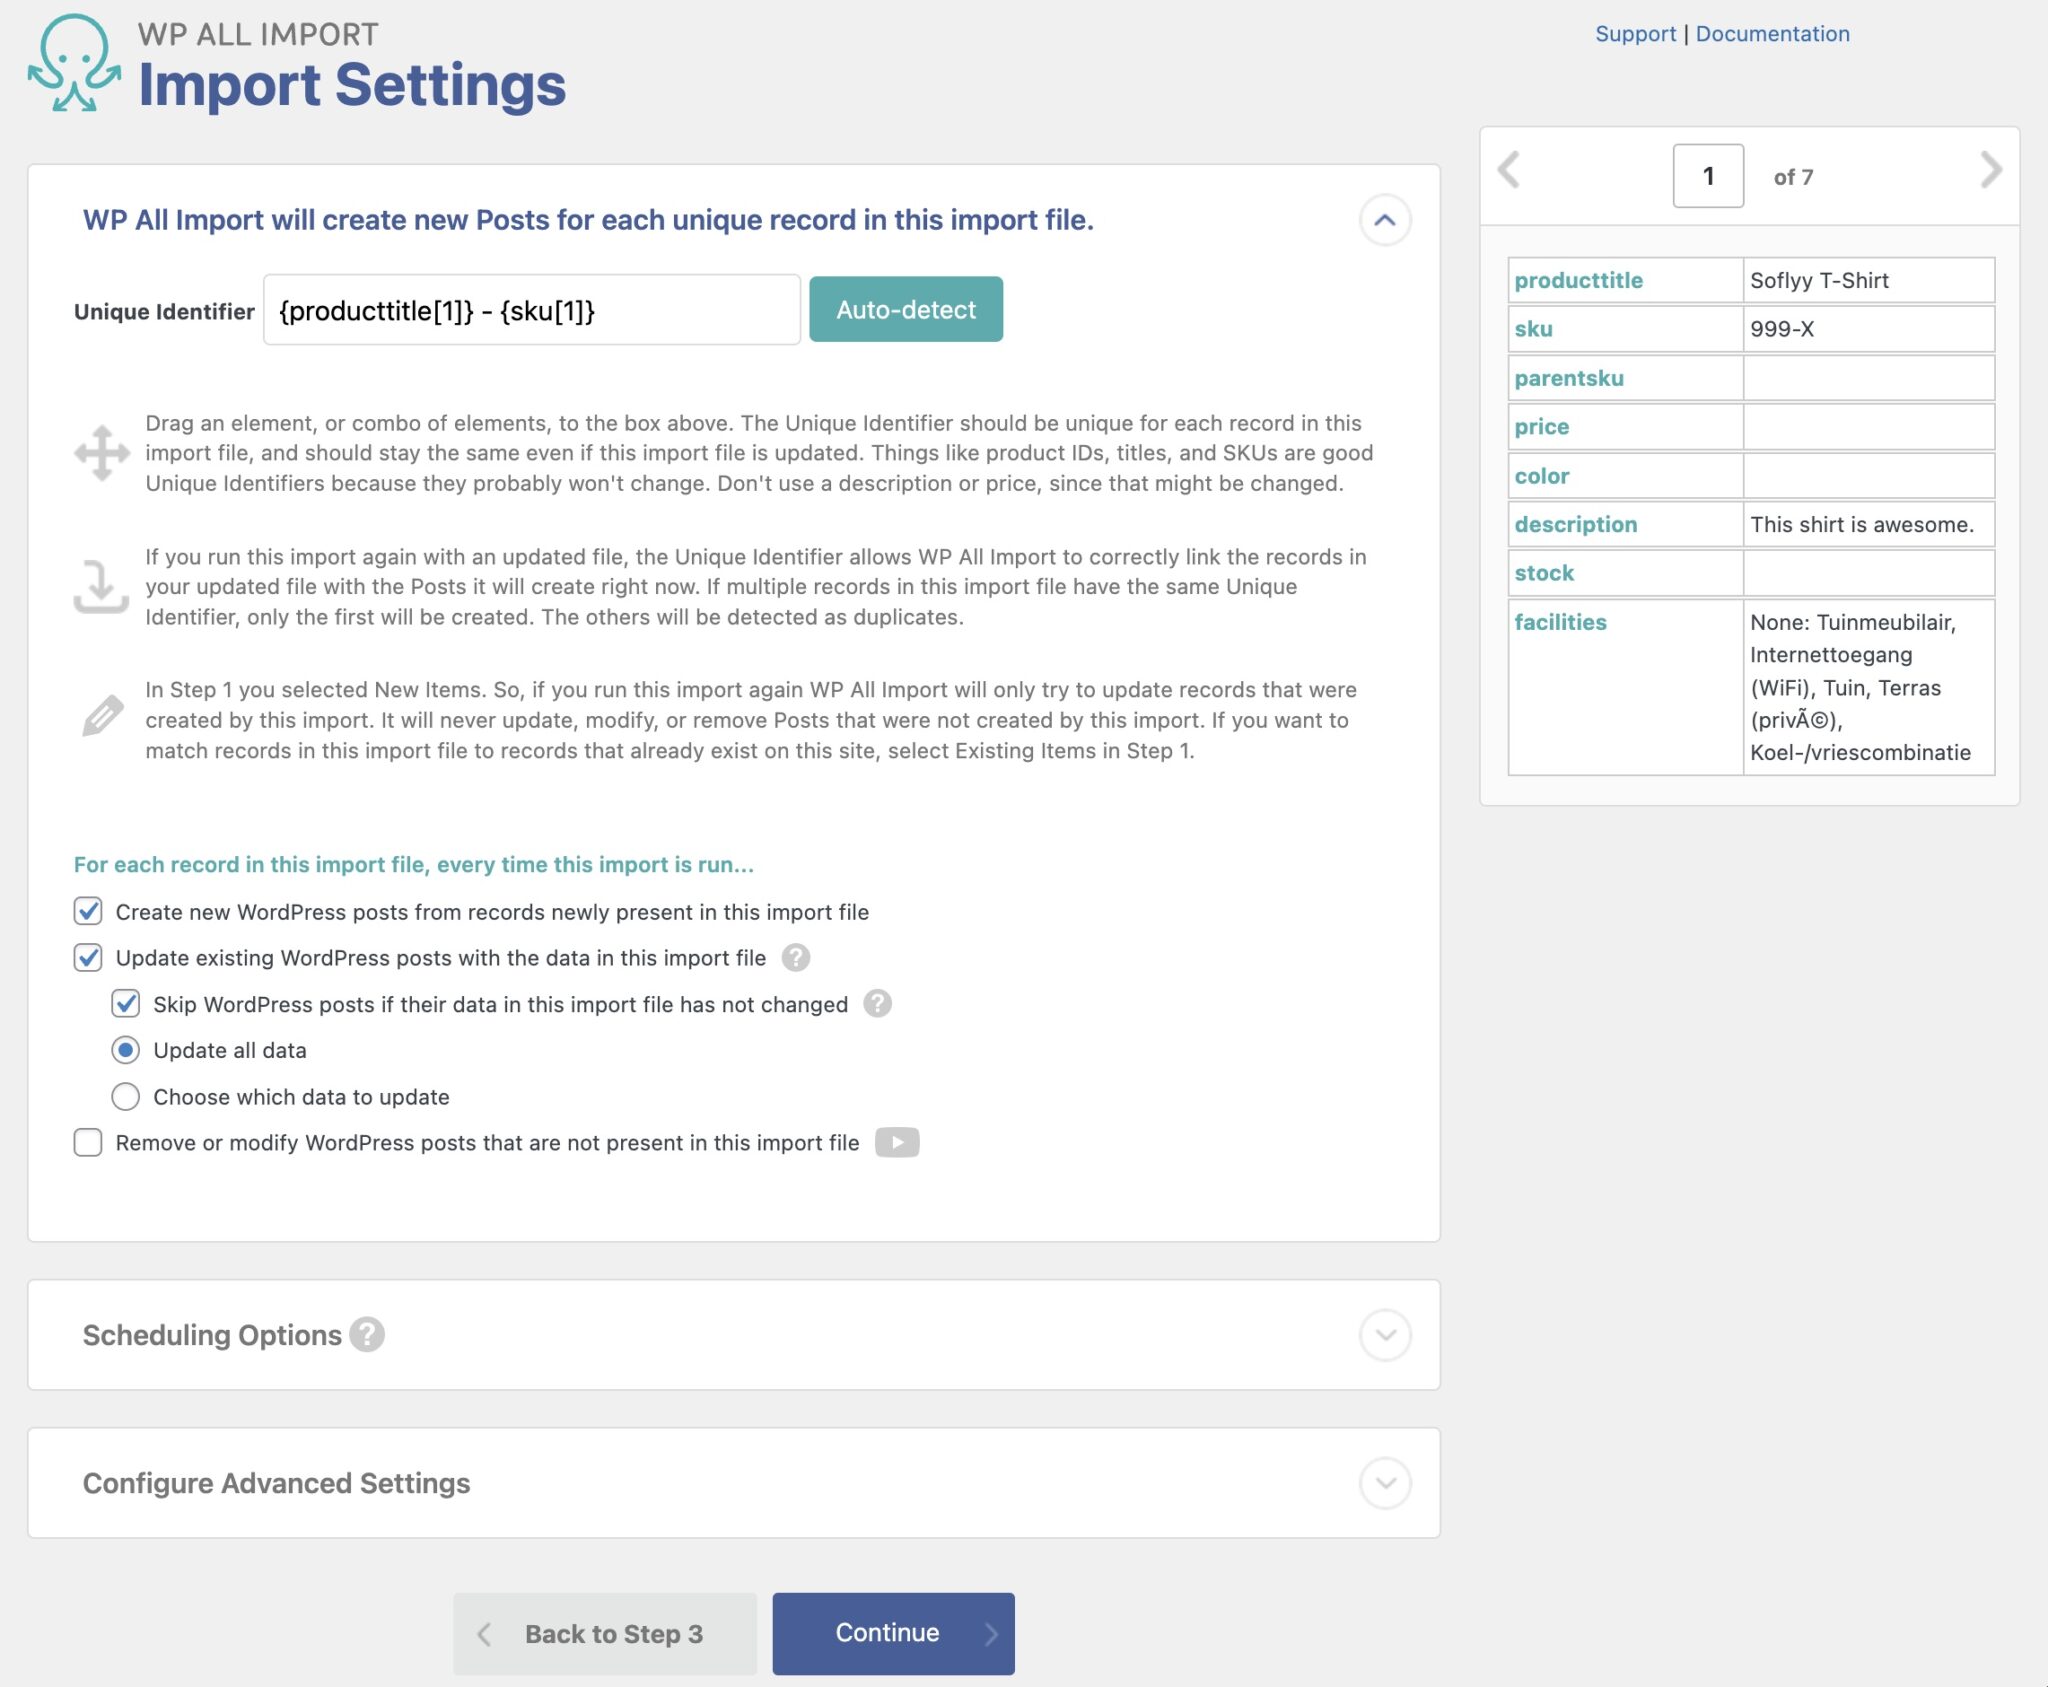Image resolution: width=2048 pixels, height=1687 pixels.
Task: Click the Auto-detect button
Action: click(905, 309)
